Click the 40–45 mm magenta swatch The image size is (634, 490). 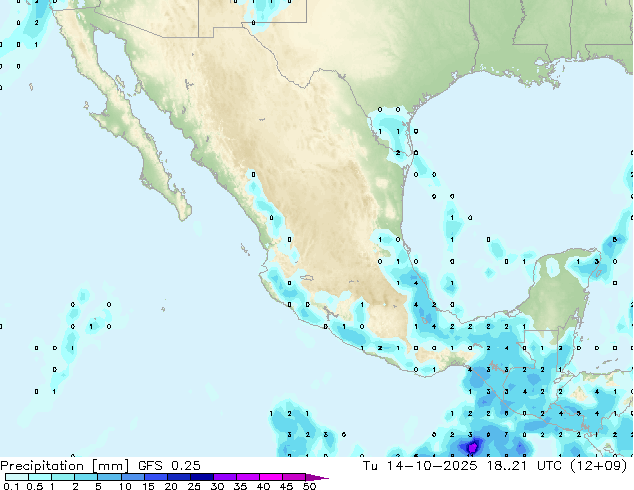(271, 477)
